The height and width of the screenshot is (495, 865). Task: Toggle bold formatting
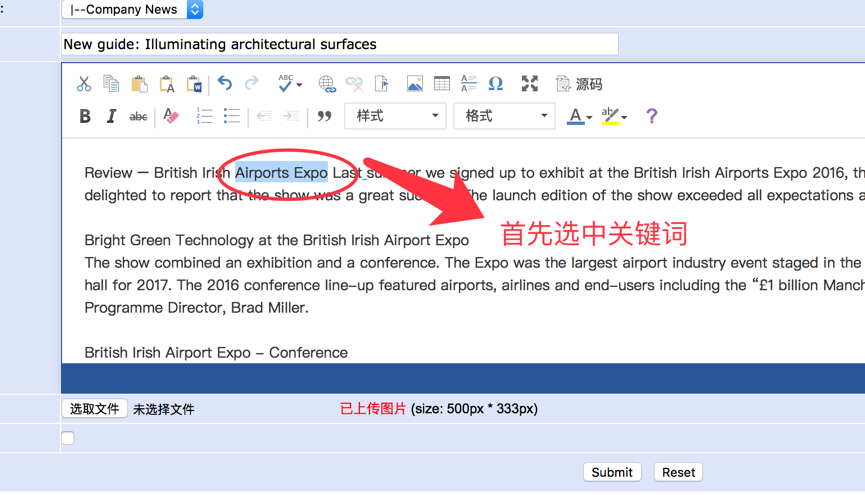(85, 116)
